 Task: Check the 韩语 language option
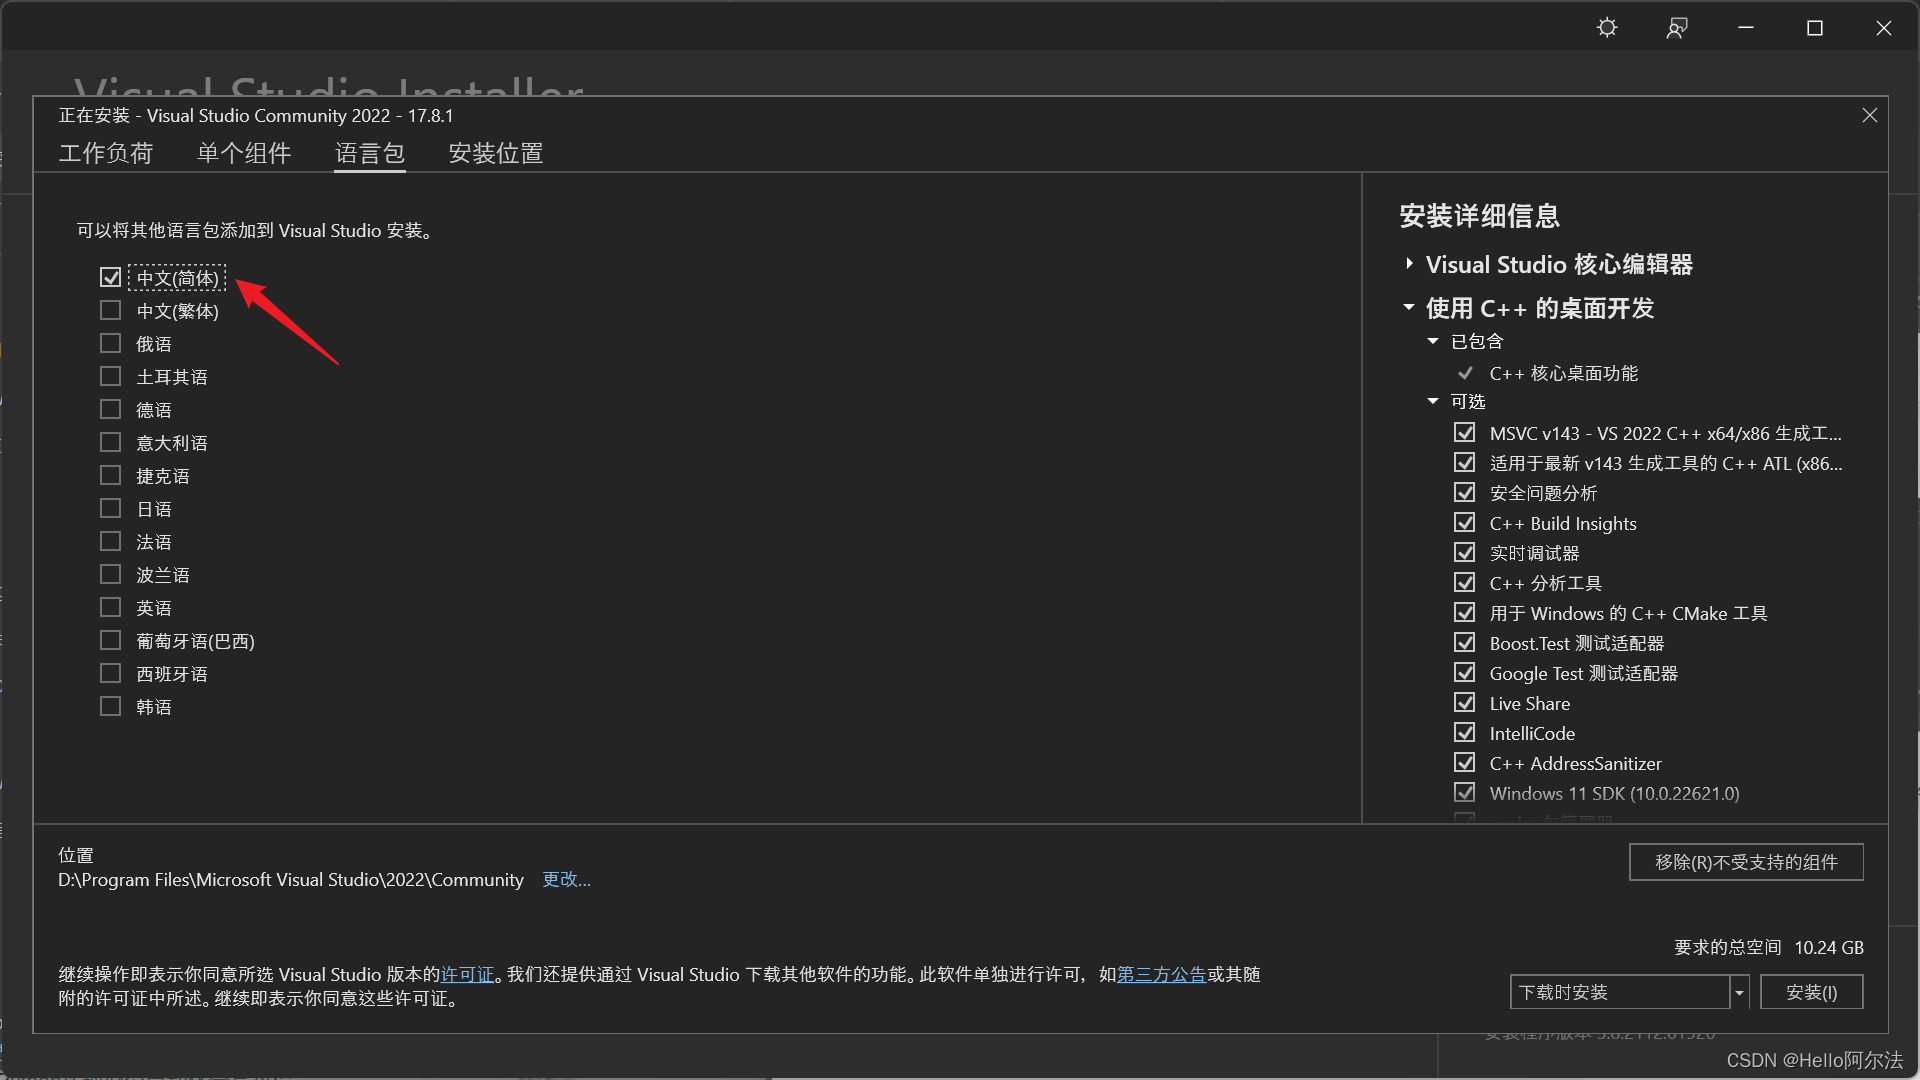[110, 706]
